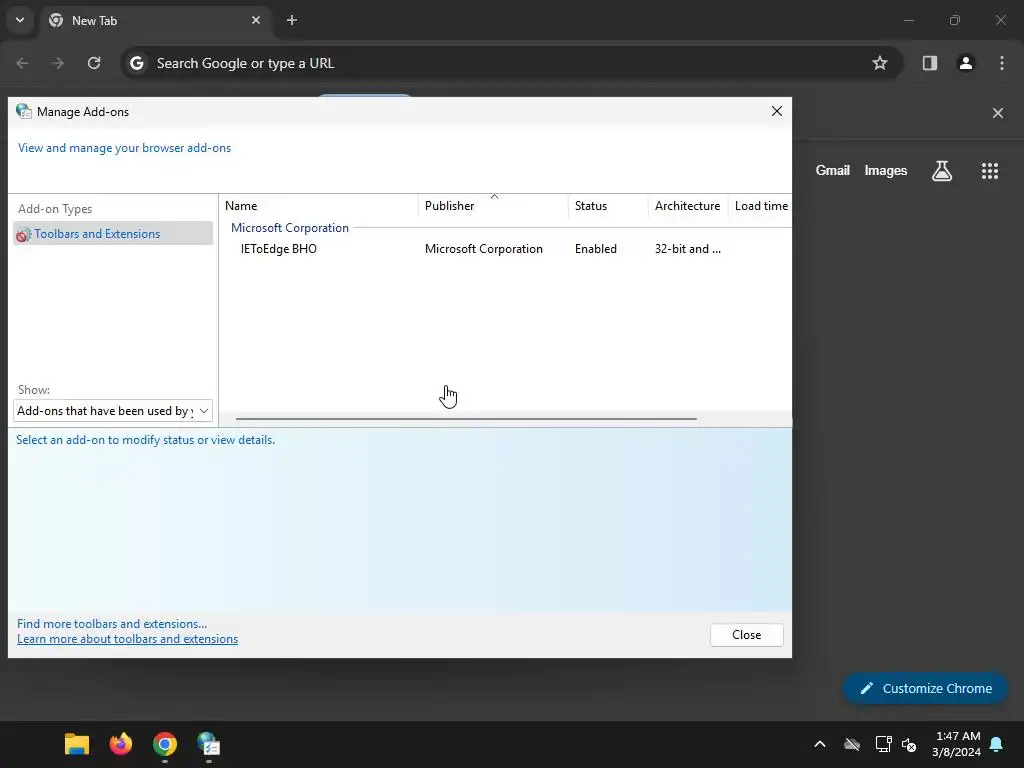The height and width of the screenshot is (768, 1024).
Task: Open Chrome three-dot menu
Action: click(x=1002, y=63)
